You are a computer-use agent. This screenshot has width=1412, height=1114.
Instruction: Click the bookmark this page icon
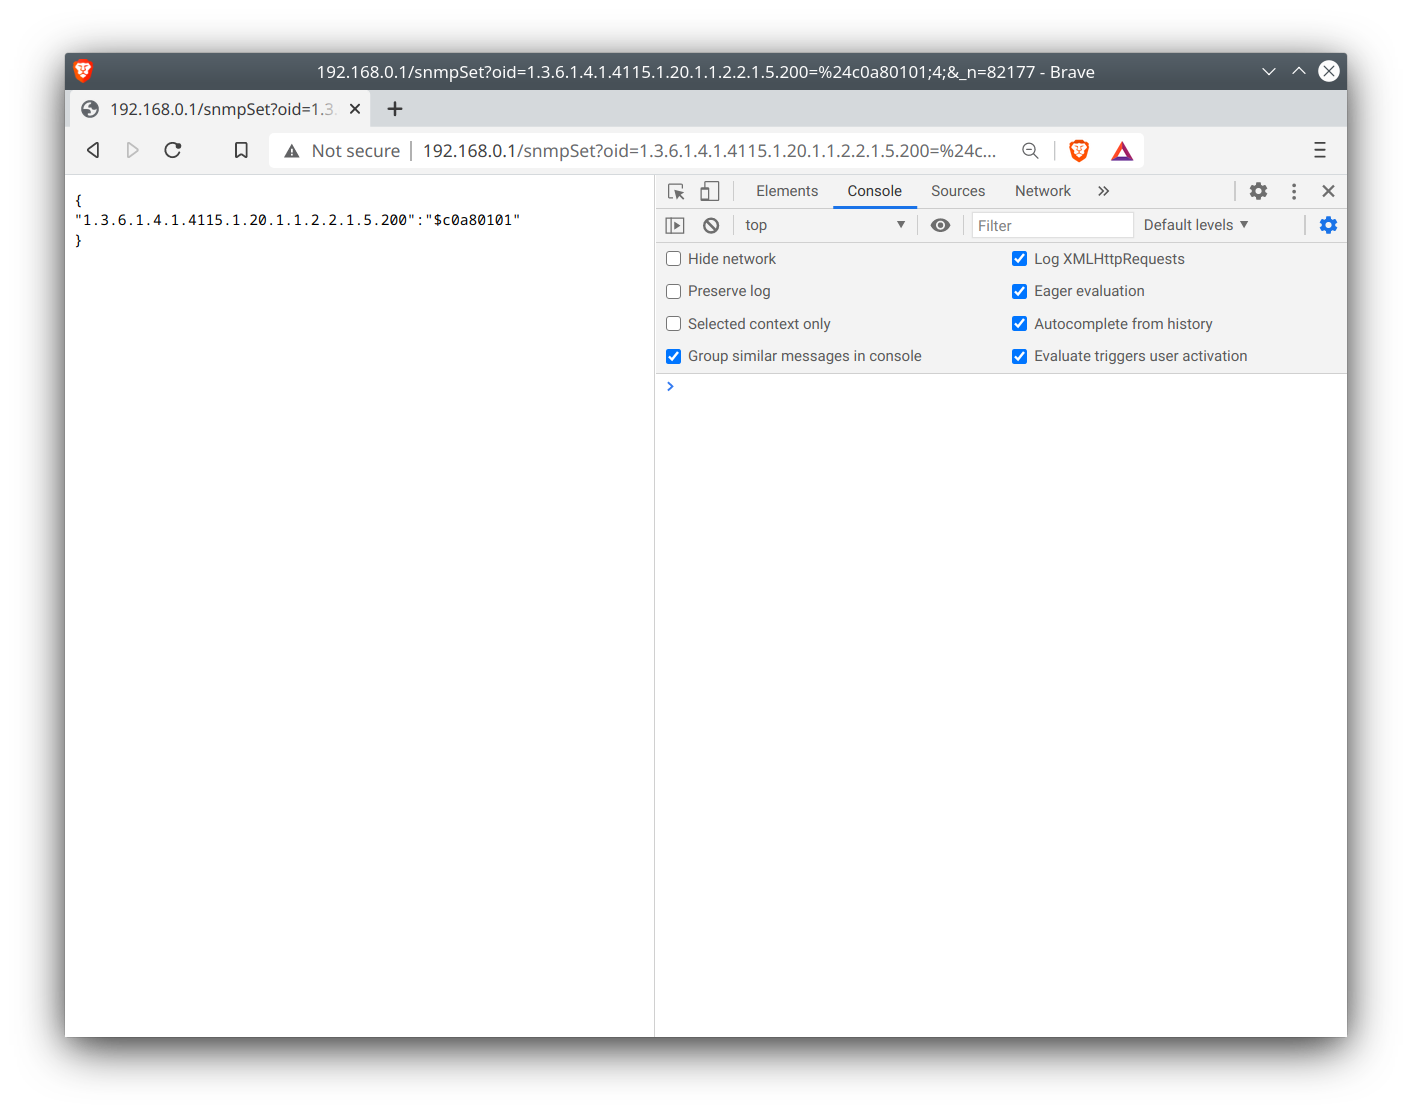tap(241, 150)
